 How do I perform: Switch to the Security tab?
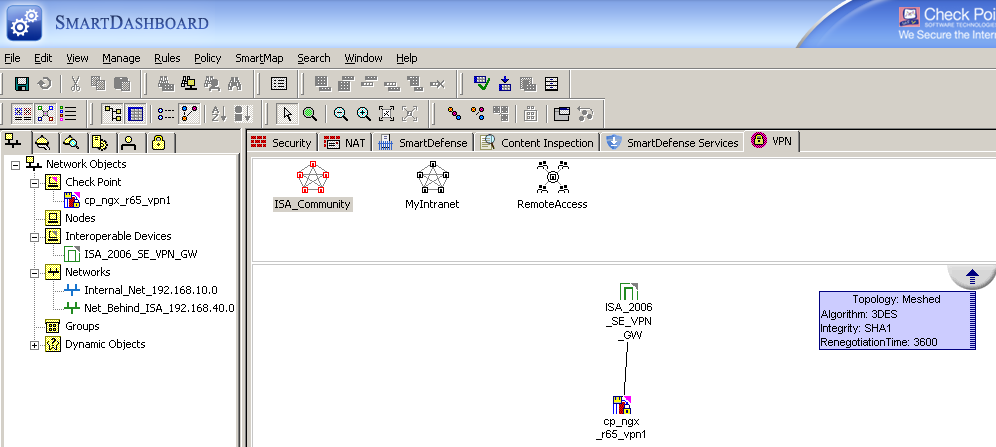[x=282, y=142]
